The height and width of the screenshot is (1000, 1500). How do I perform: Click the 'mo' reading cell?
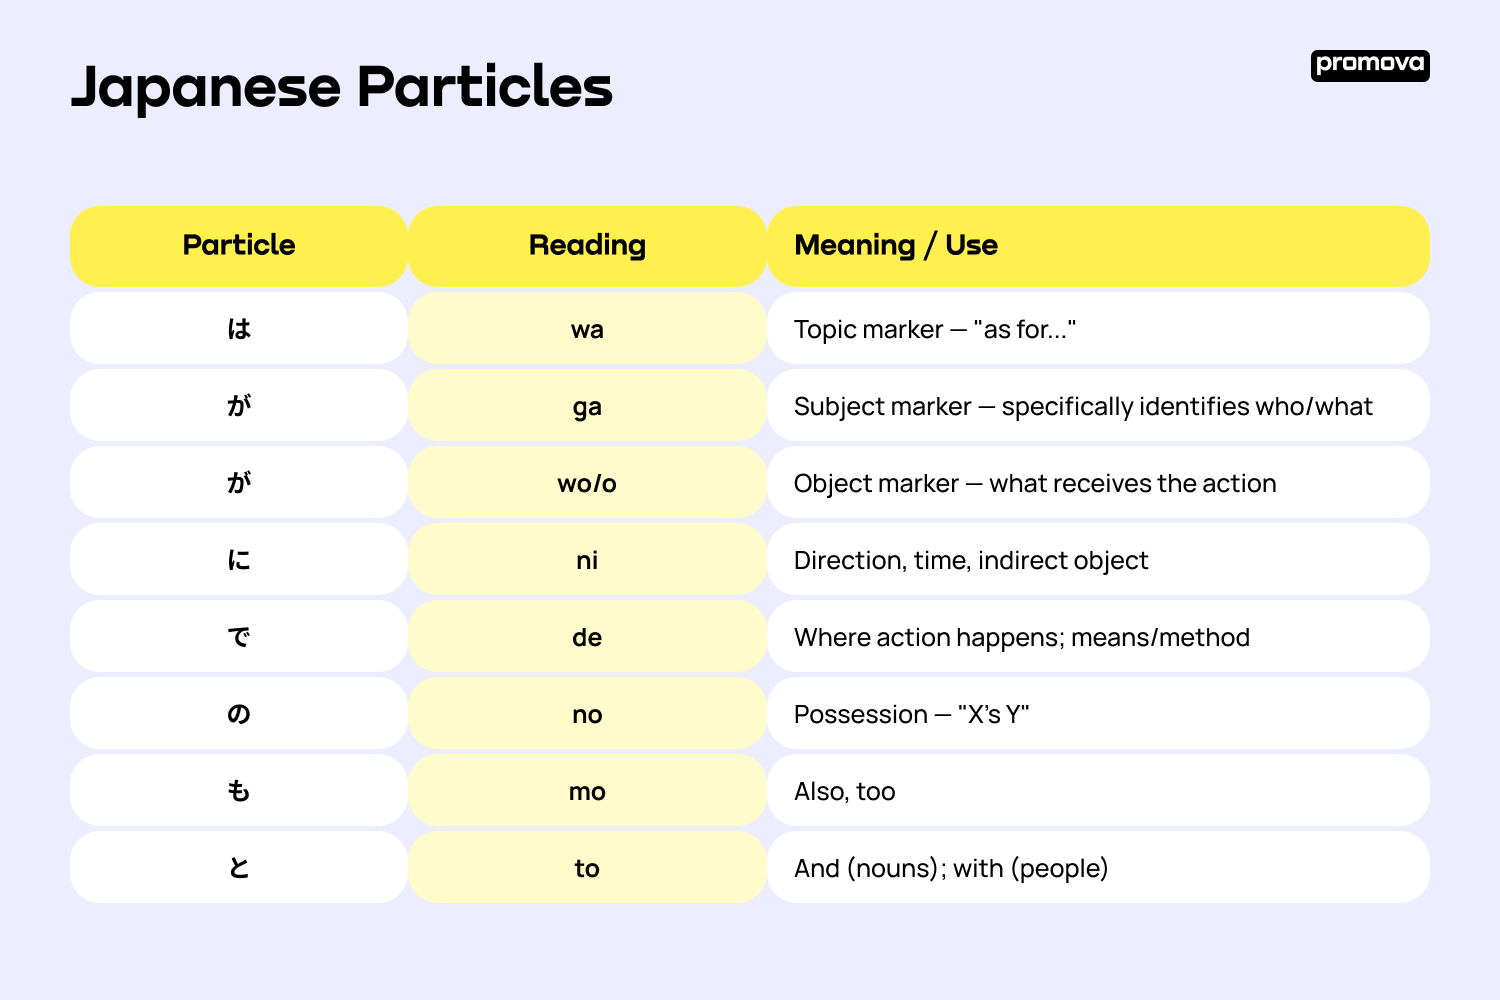pos(587,790)
